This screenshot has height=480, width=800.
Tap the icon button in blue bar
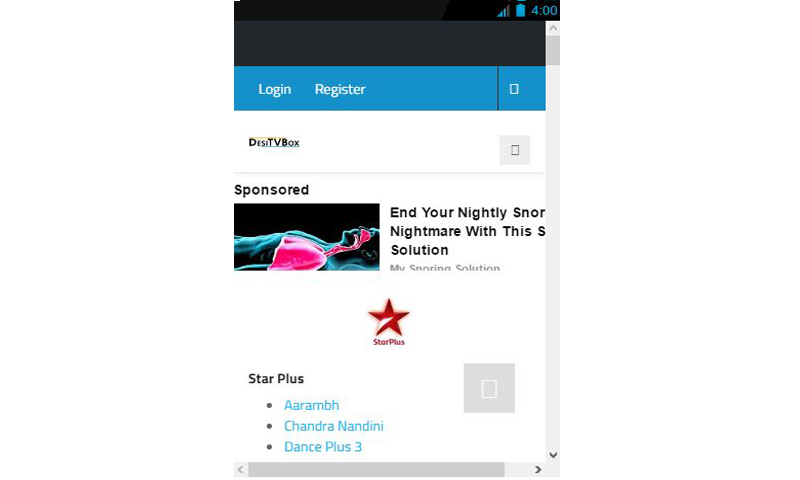[514, 89]
